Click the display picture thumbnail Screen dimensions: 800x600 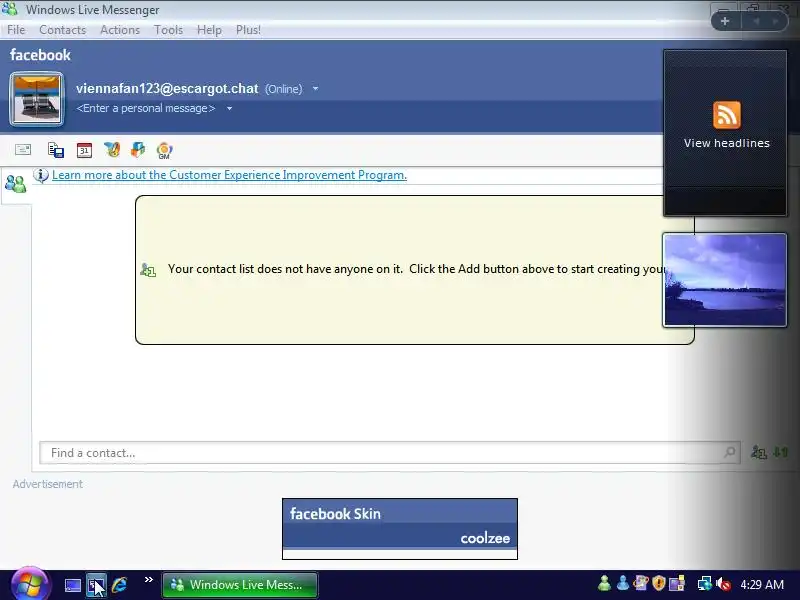pyautogui.click(x=37, y=99)
